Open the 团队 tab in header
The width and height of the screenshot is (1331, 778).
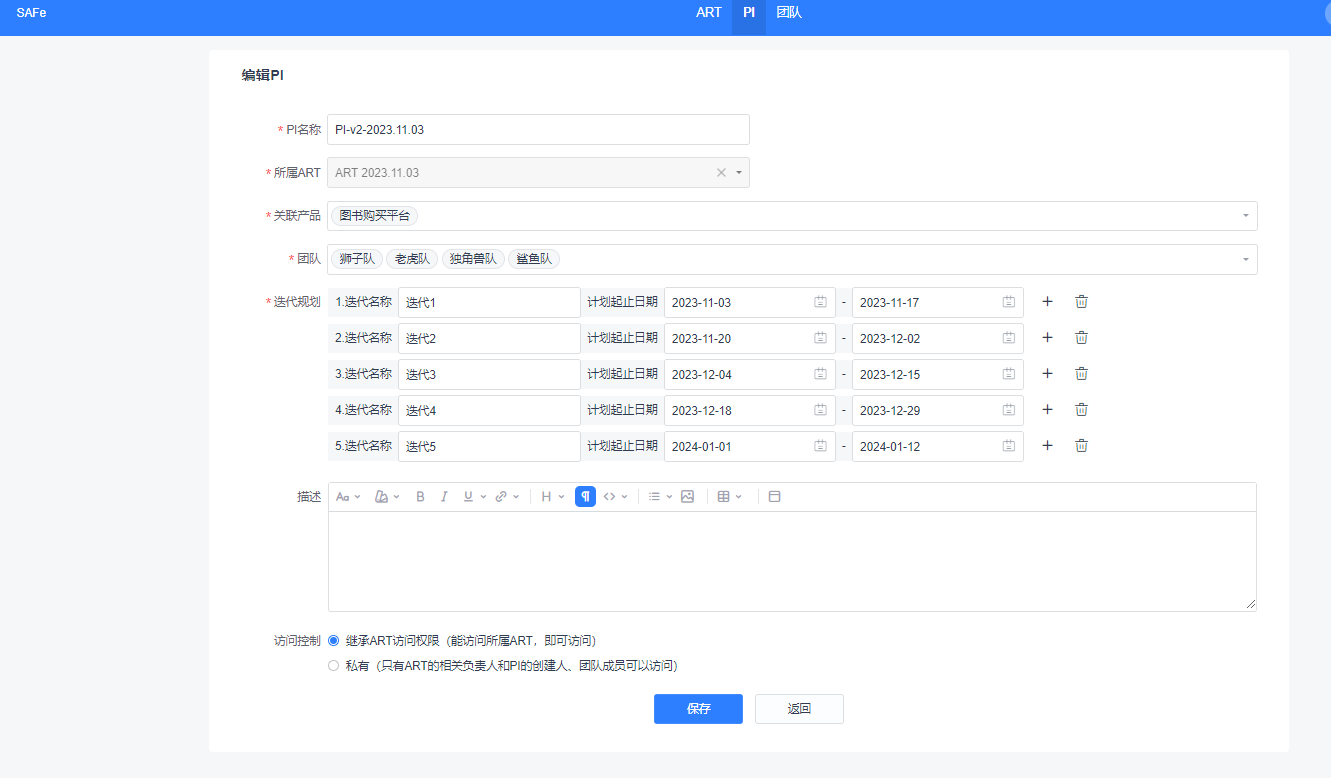pyautogui.click(x=789, y=13)
